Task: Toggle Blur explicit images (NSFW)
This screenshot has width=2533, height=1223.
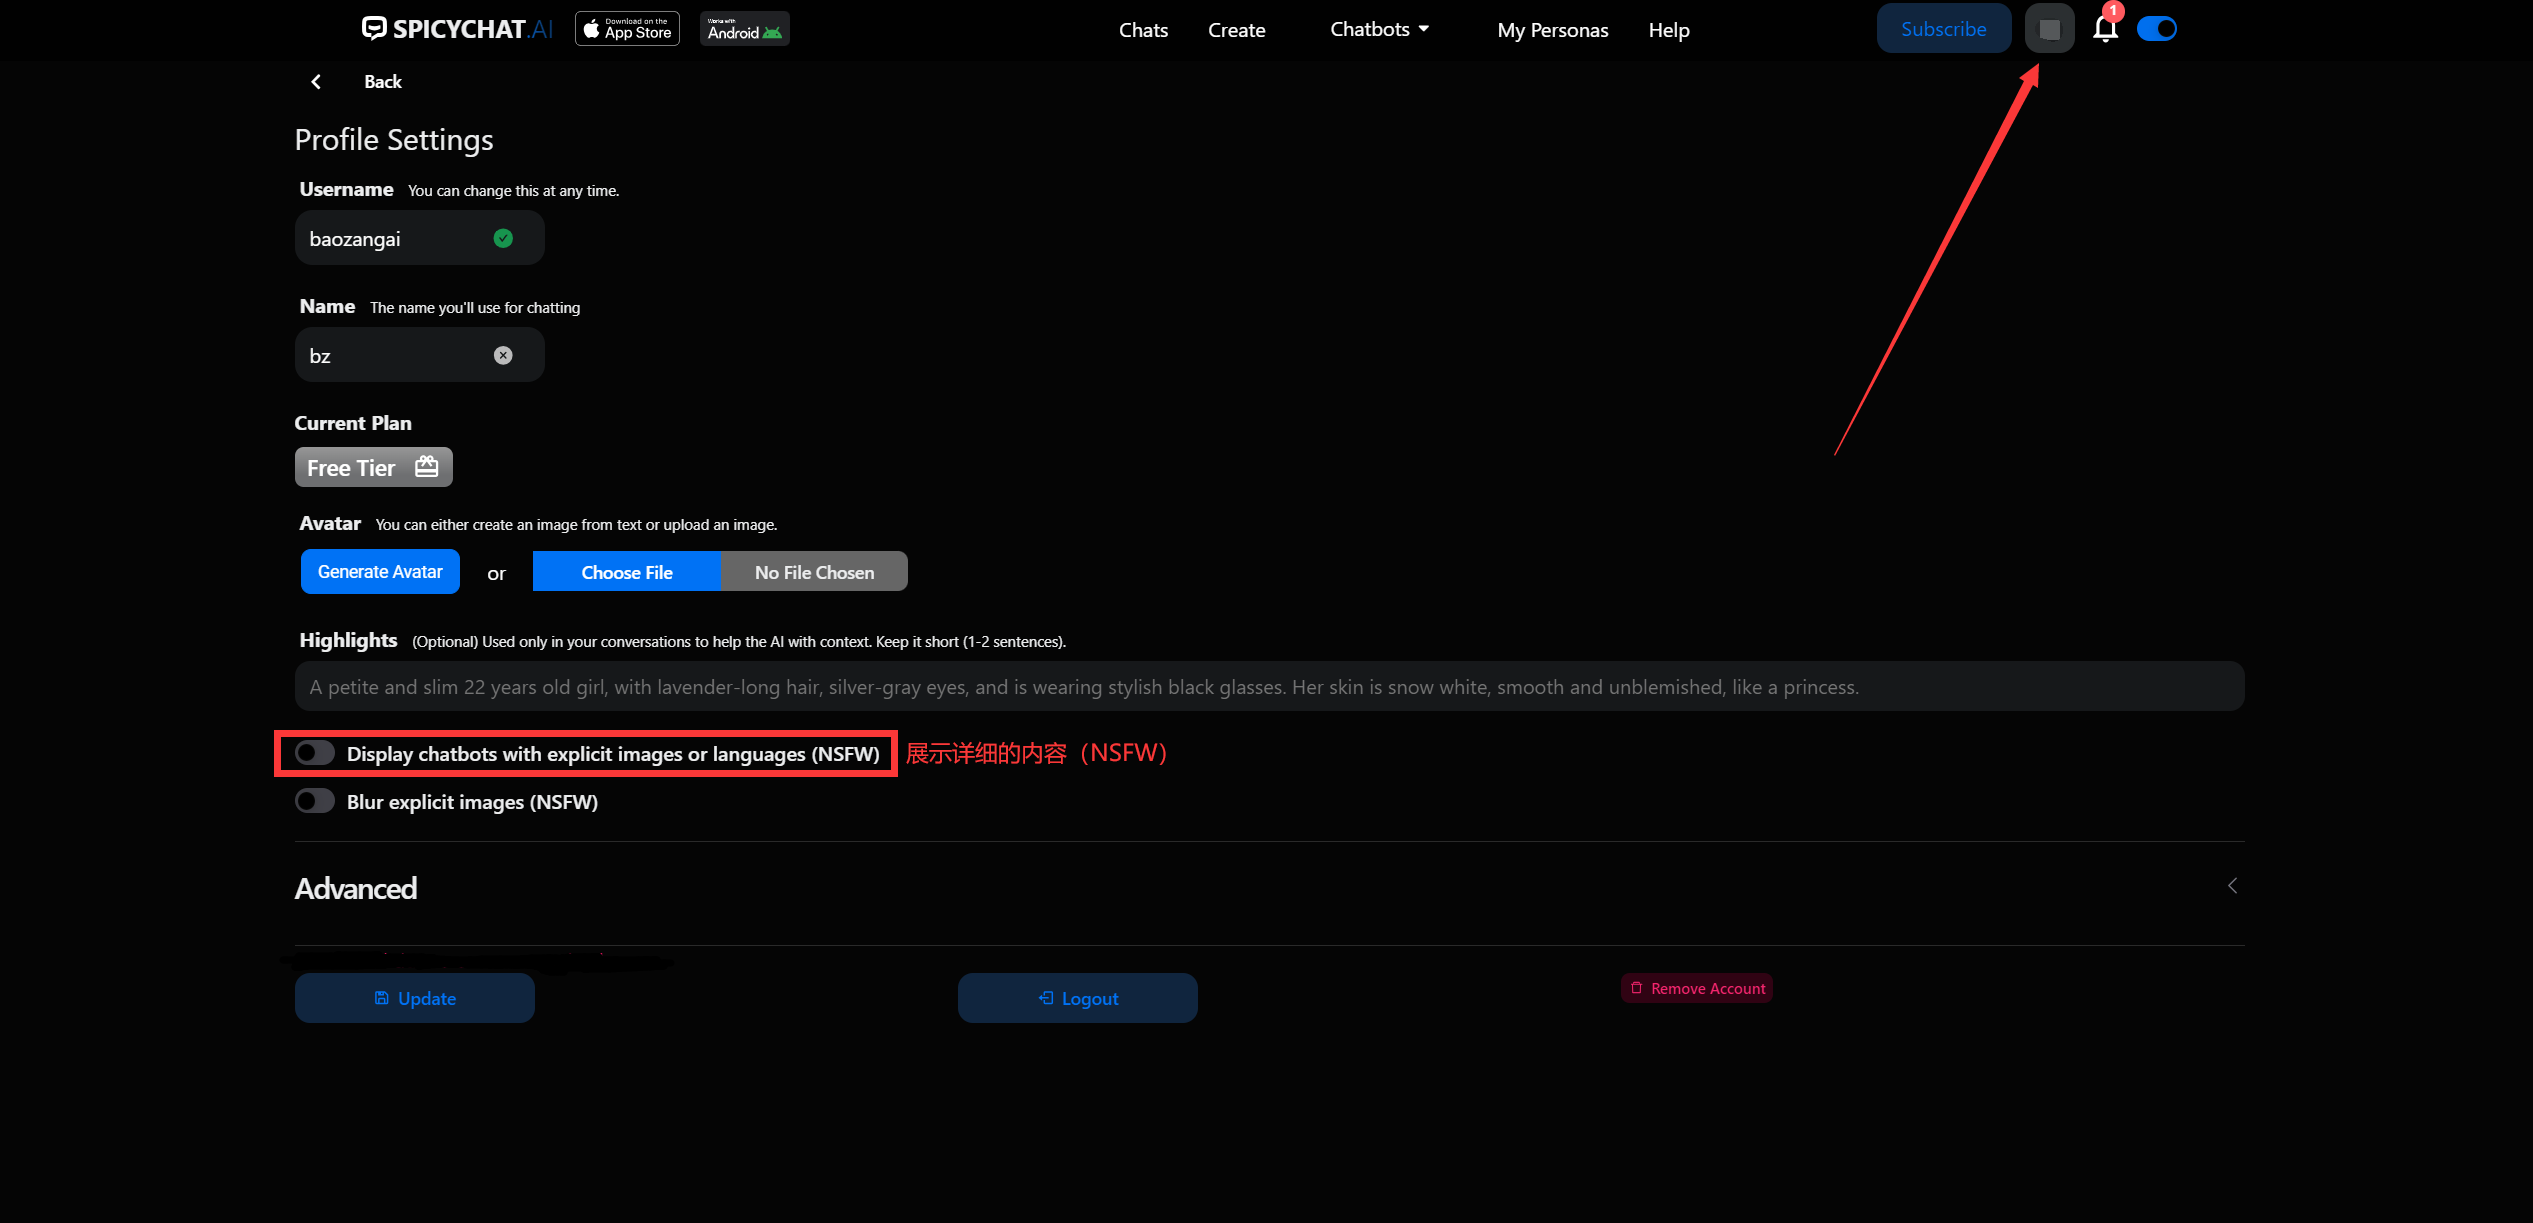Action: [315, 801]
